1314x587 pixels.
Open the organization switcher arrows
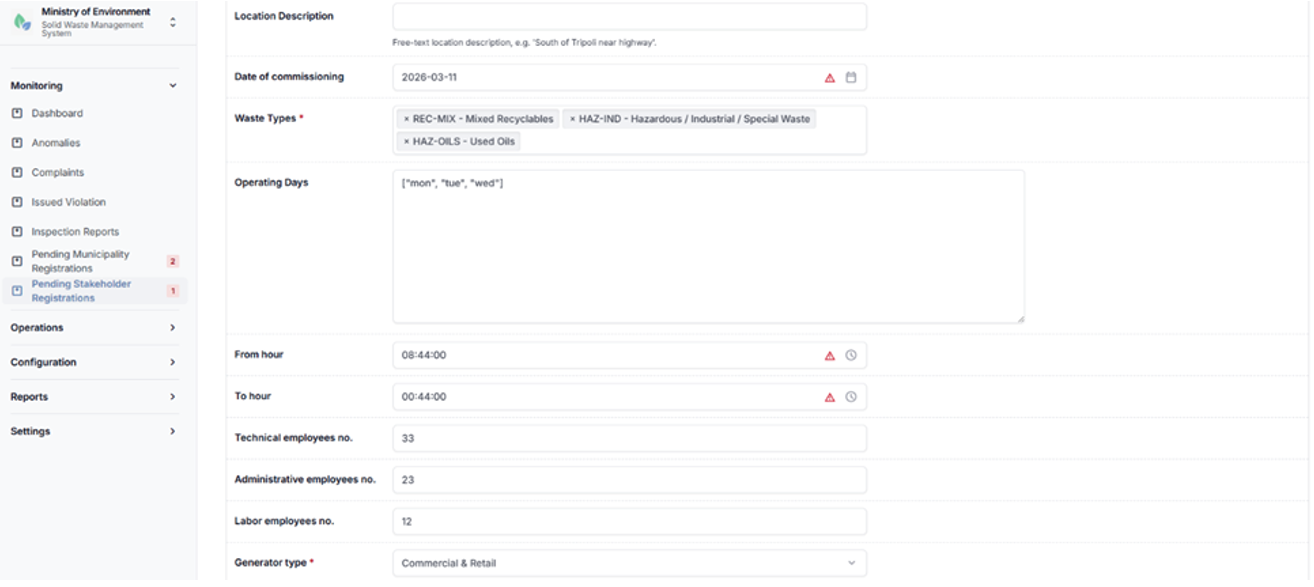pos(172,22)
